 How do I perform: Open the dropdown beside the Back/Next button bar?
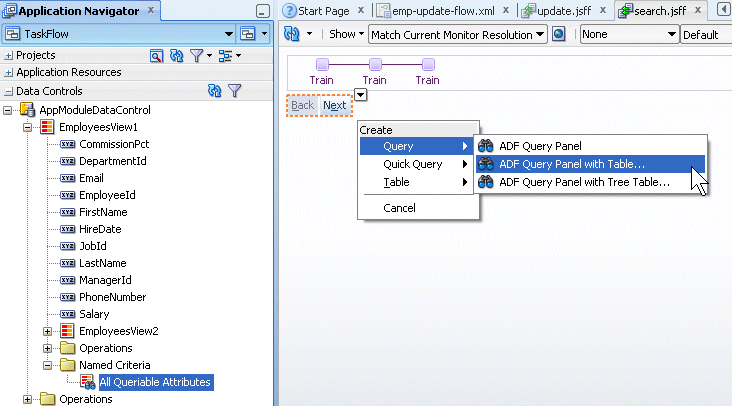(x=360, y=95)
